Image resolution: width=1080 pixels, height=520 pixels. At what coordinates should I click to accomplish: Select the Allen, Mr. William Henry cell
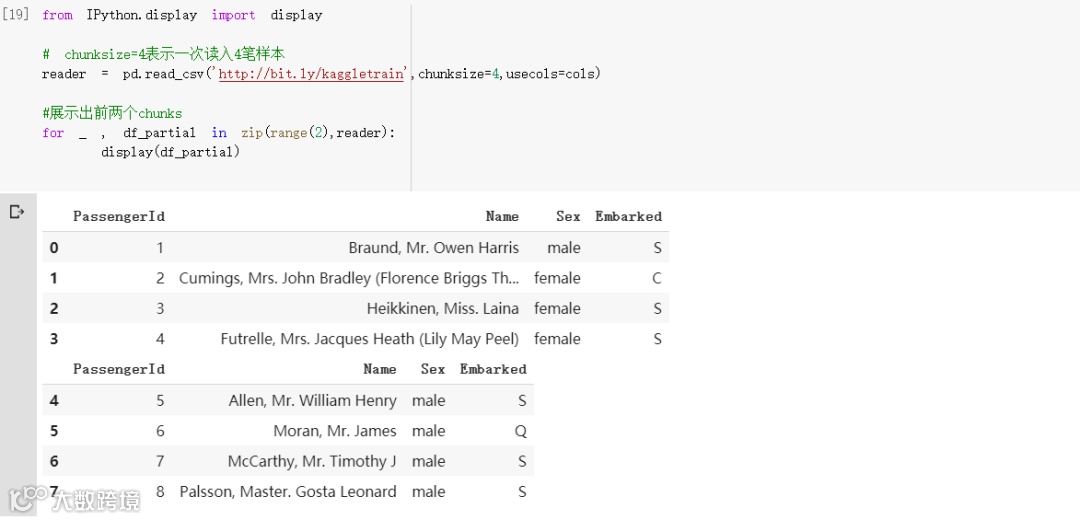(x=312, y=401)
